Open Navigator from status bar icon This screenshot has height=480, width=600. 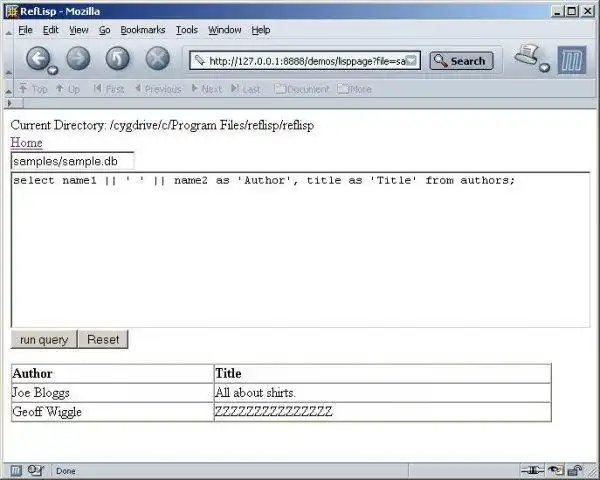(x=16, y=470)
